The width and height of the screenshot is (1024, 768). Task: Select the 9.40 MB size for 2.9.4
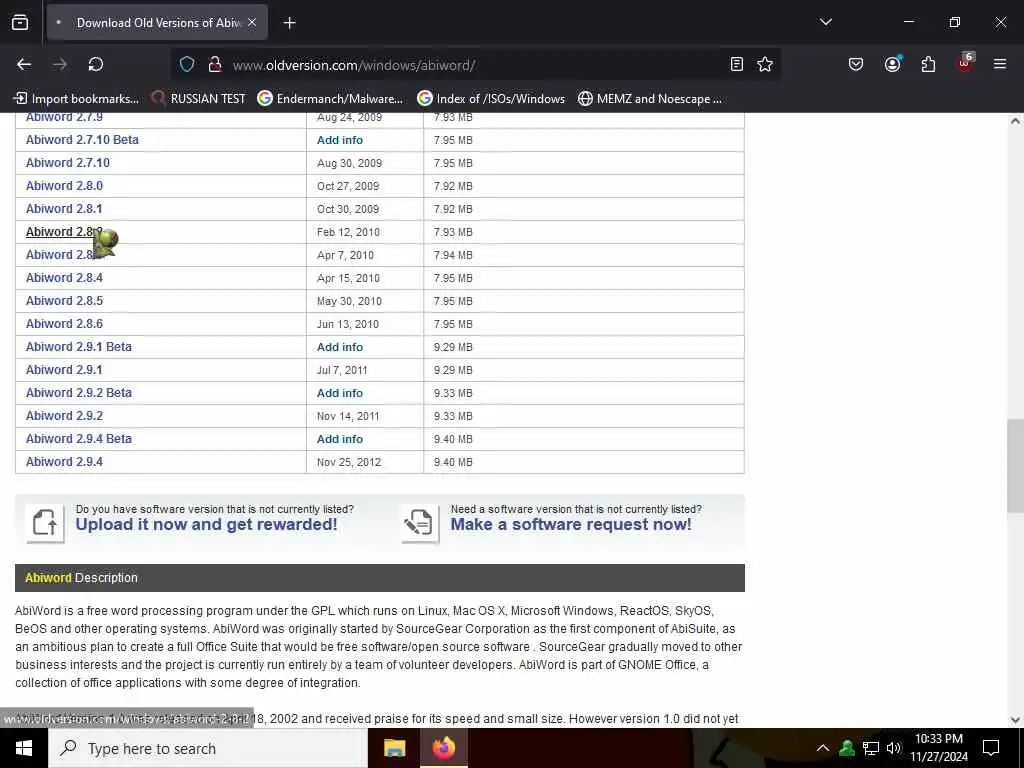[x=453, y=462]
